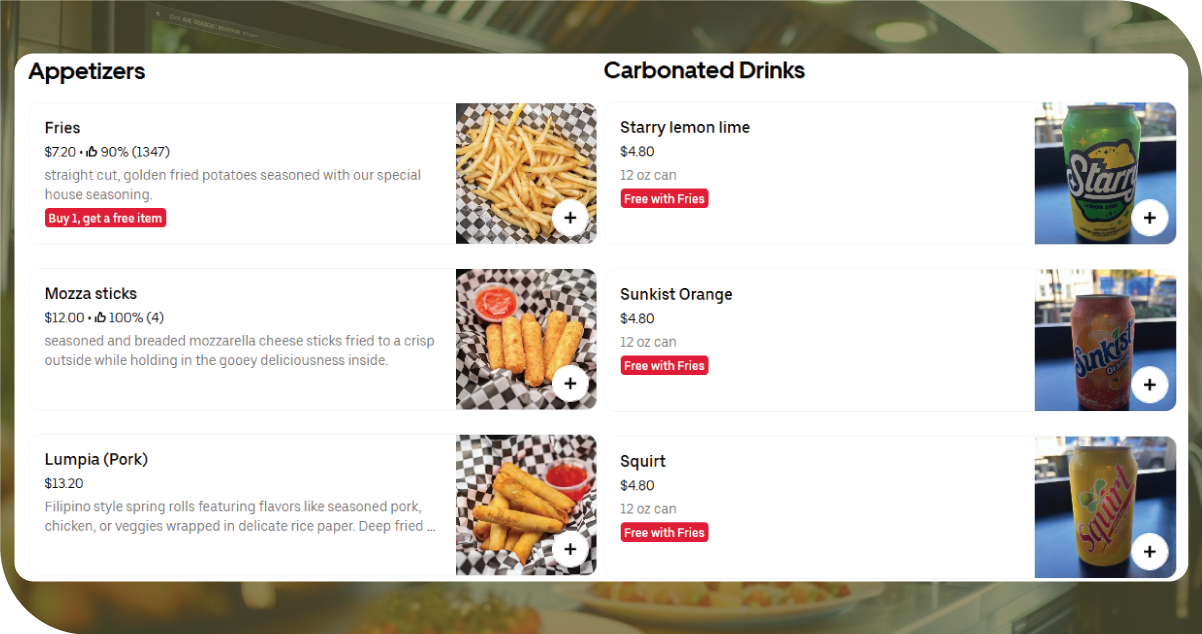Jump to the Carbonated Drinks section heading
Viewport: 1202px width, 634px height.
coord(704,71)
